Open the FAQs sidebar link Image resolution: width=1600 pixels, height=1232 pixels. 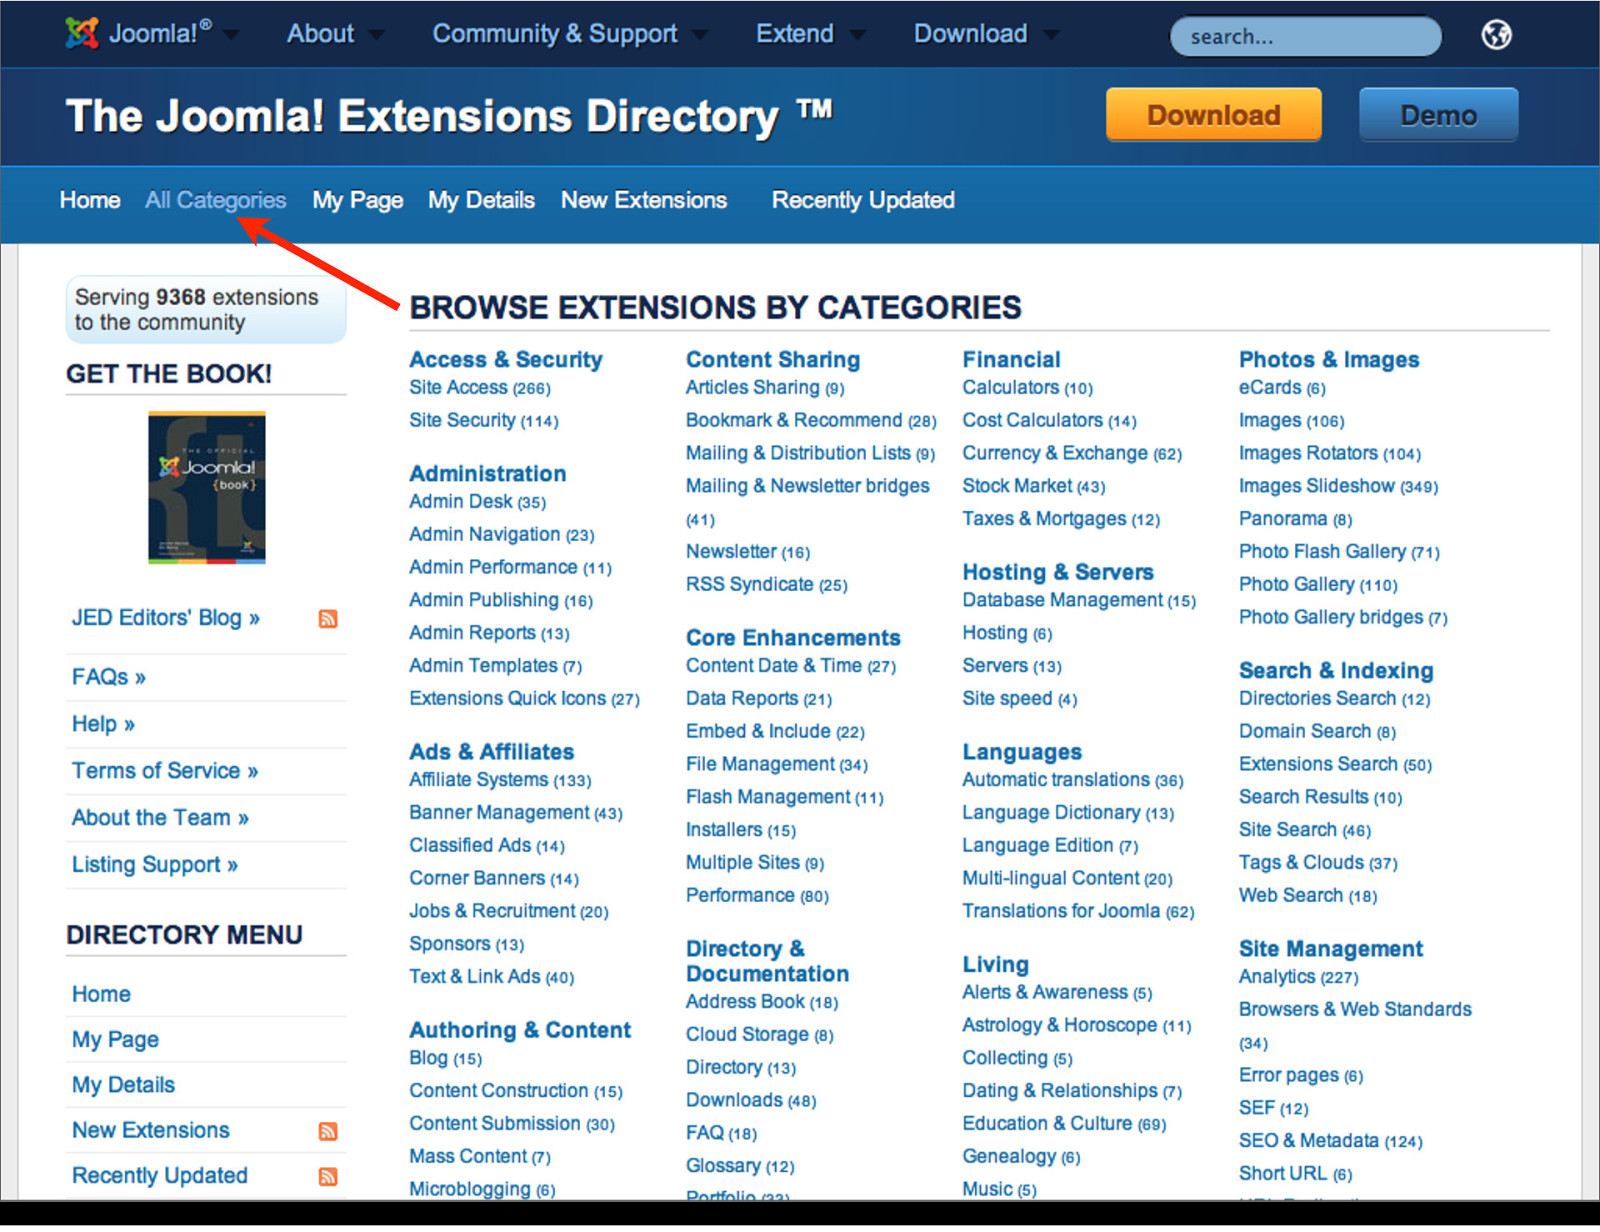coord(109,677)
